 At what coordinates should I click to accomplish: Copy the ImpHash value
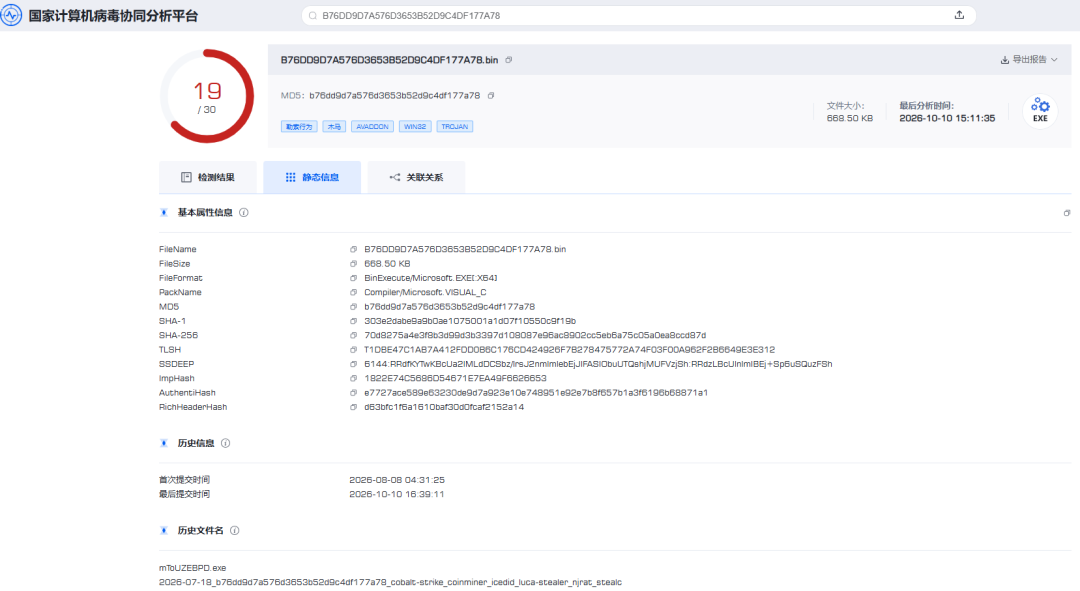click(x=353, y=379)
